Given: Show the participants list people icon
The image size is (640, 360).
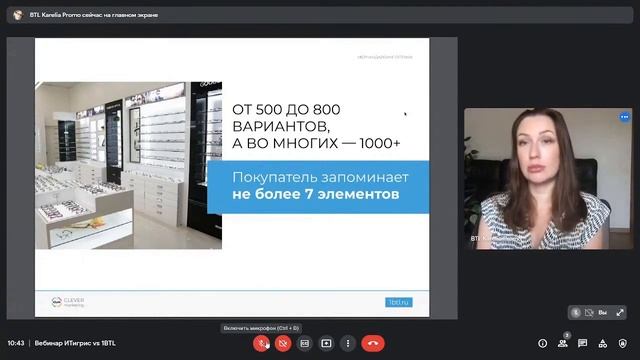Looking at the screenshot, I should [562, 343].
